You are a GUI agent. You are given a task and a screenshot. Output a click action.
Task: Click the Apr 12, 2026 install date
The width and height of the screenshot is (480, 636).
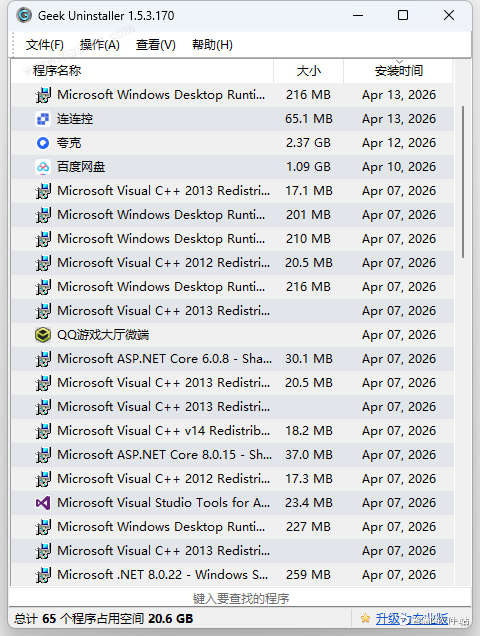point(399,143)
